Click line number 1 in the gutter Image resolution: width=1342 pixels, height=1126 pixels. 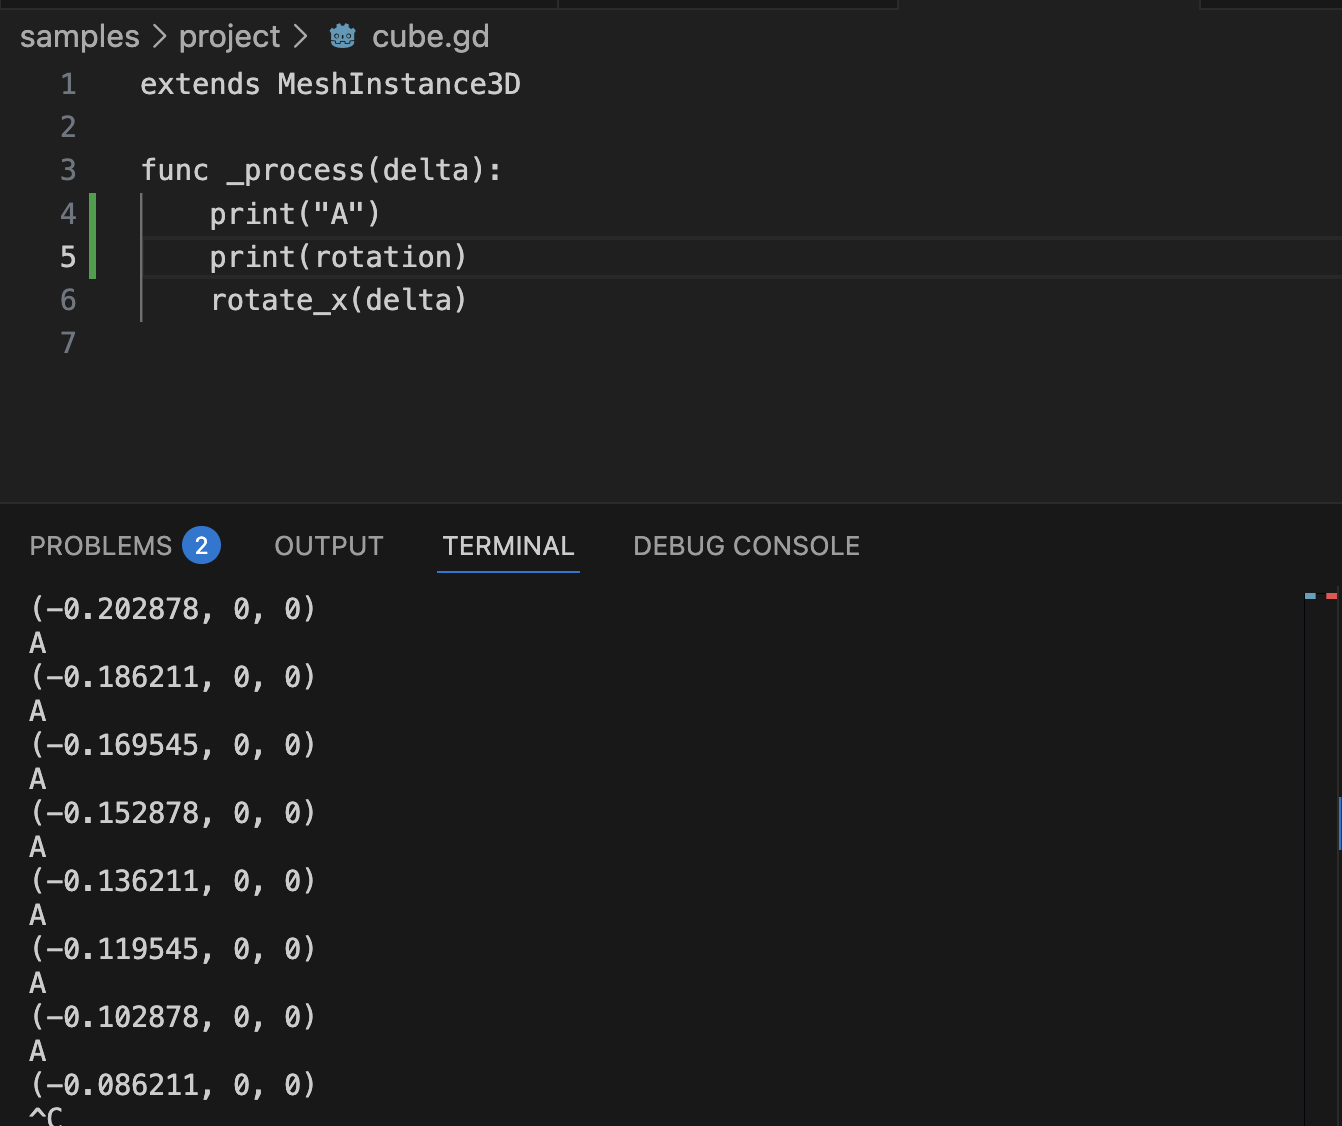coord(67,84)
